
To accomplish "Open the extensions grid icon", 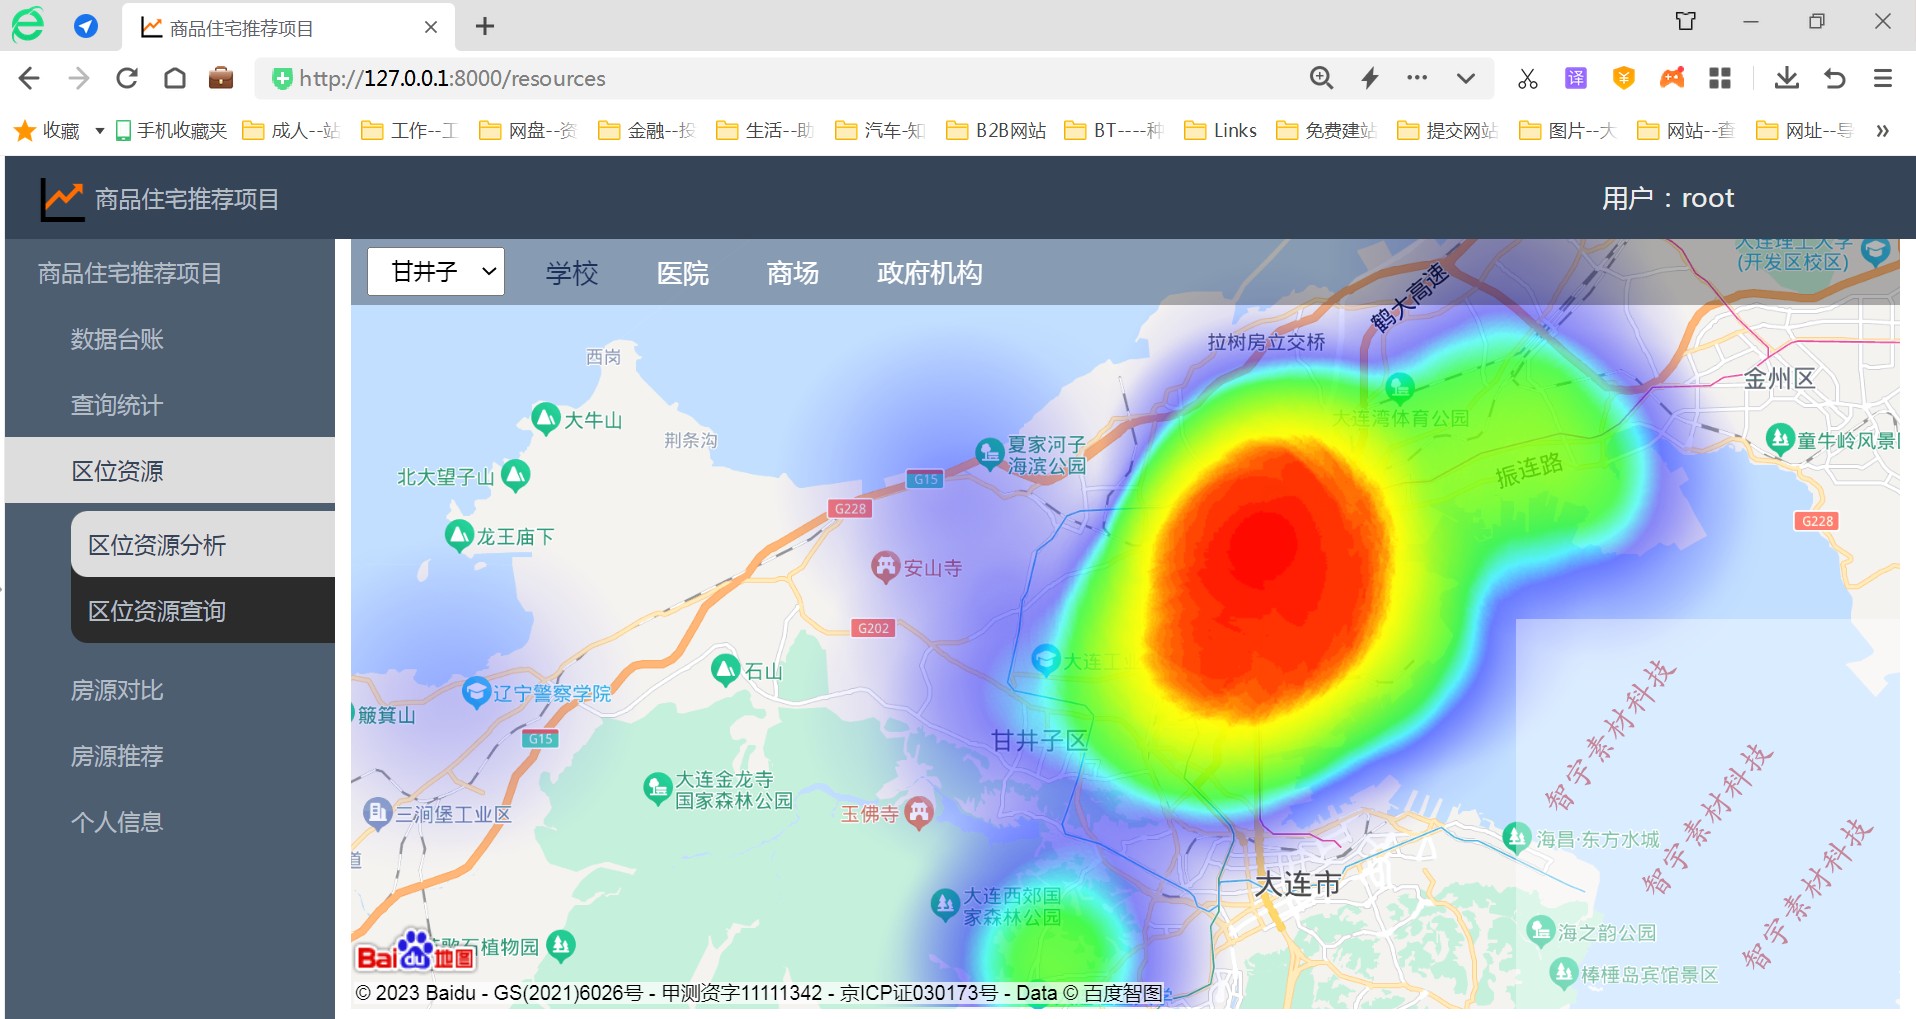I will 1720,78.
